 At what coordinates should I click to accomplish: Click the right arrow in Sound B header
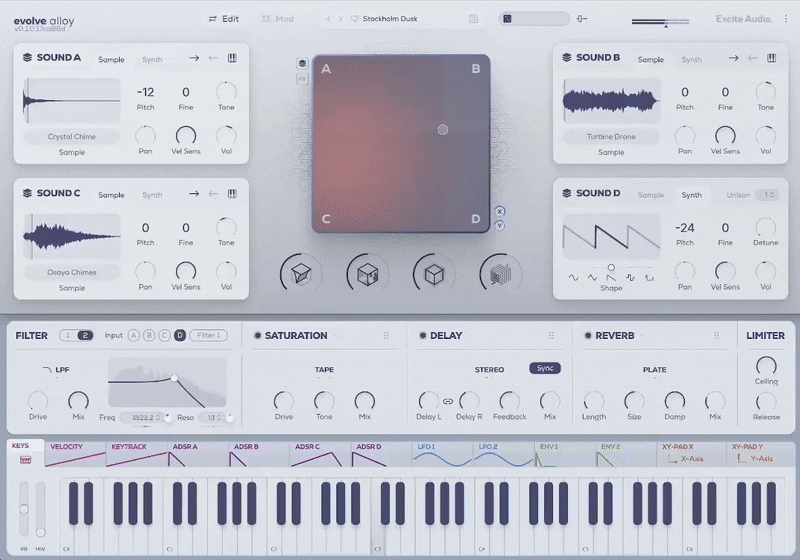[733, 59]
